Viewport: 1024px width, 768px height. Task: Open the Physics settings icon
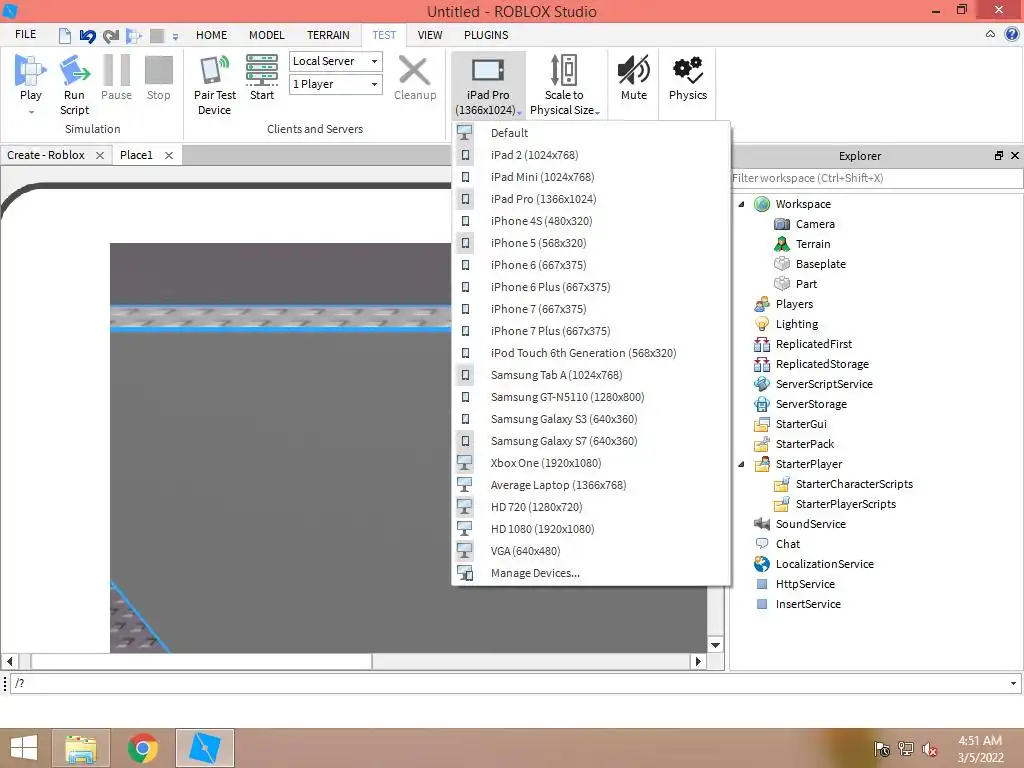(688, 70)
